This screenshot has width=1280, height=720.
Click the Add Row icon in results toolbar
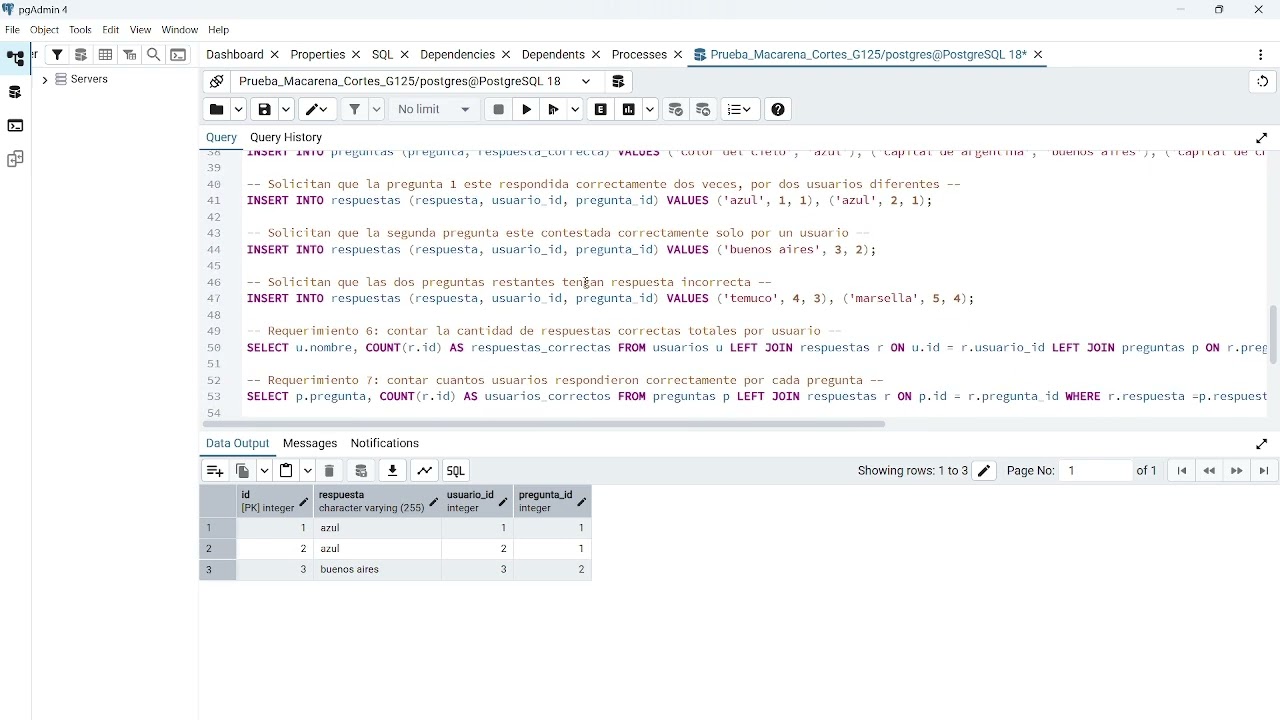click(x=215, y=471)
